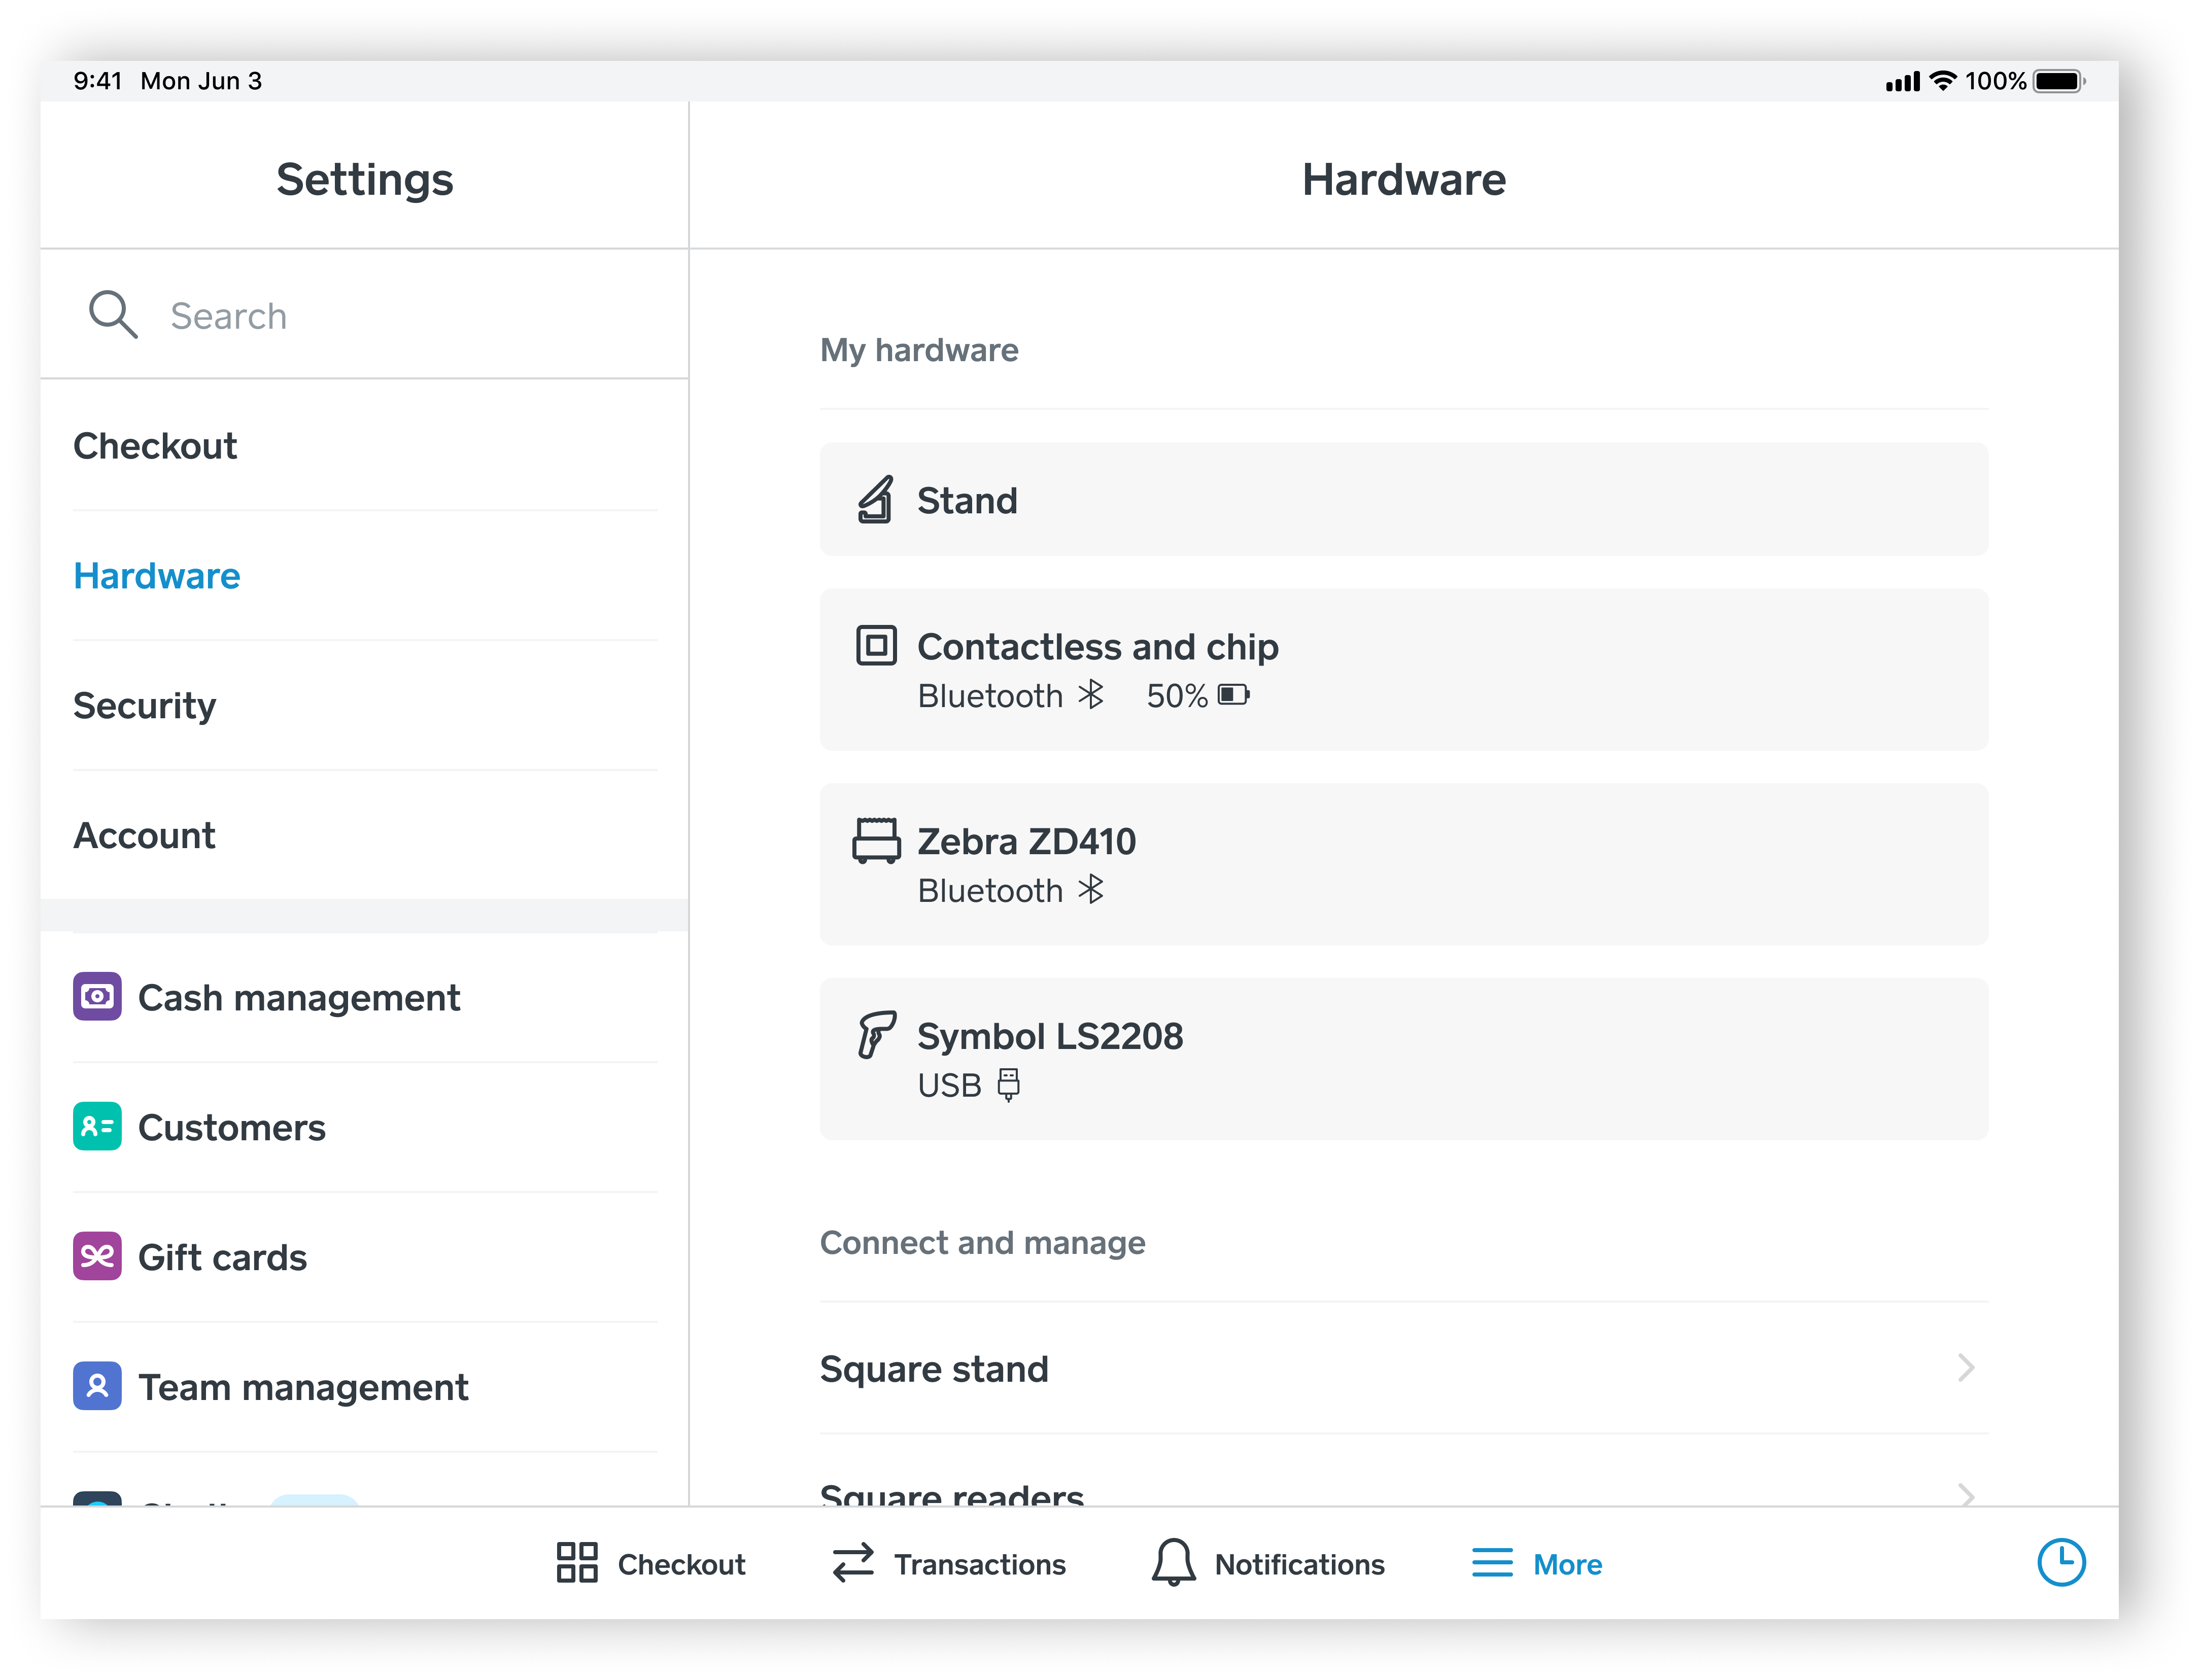Open Customers settings
Screen dimensions: 2200x1680
(364, 1127)
